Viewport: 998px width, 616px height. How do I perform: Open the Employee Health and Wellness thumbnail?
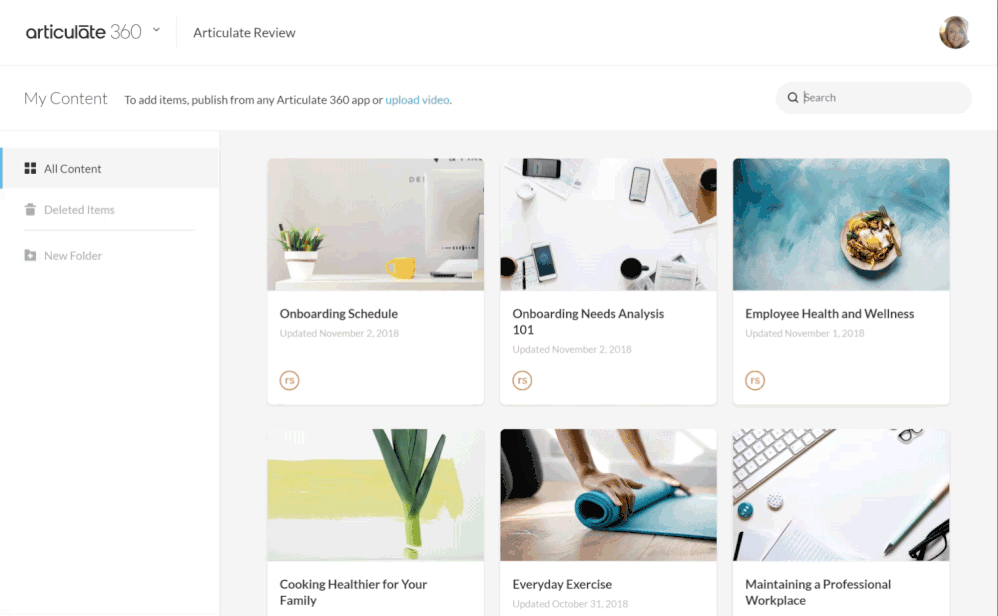pyautogui.click(x=841, y=225)
